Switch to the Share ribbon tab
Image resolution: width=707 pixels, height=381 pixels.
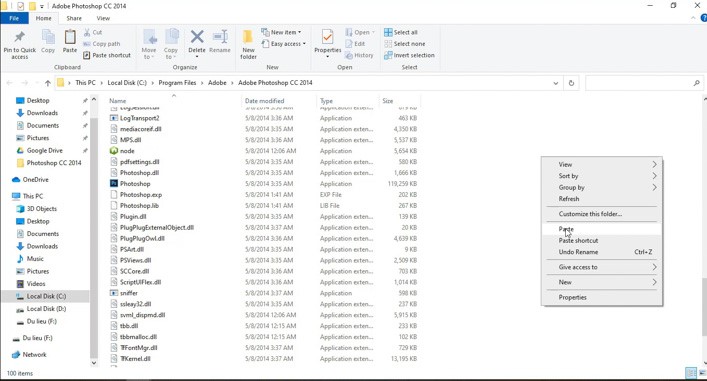[74, 18]
